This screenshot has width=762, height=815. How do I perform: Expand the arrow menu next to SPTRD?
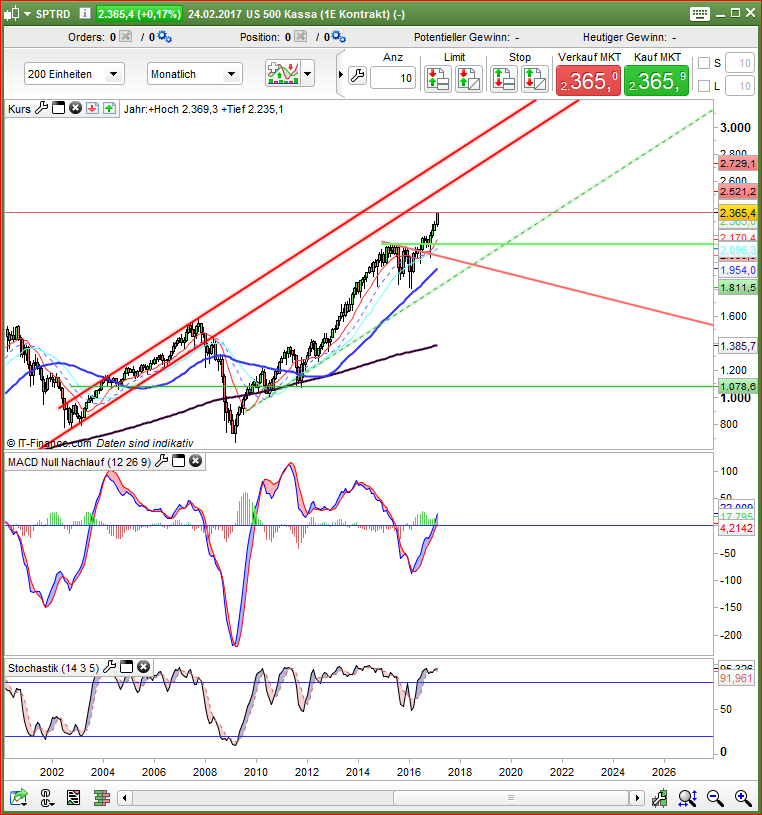[27, 14]
